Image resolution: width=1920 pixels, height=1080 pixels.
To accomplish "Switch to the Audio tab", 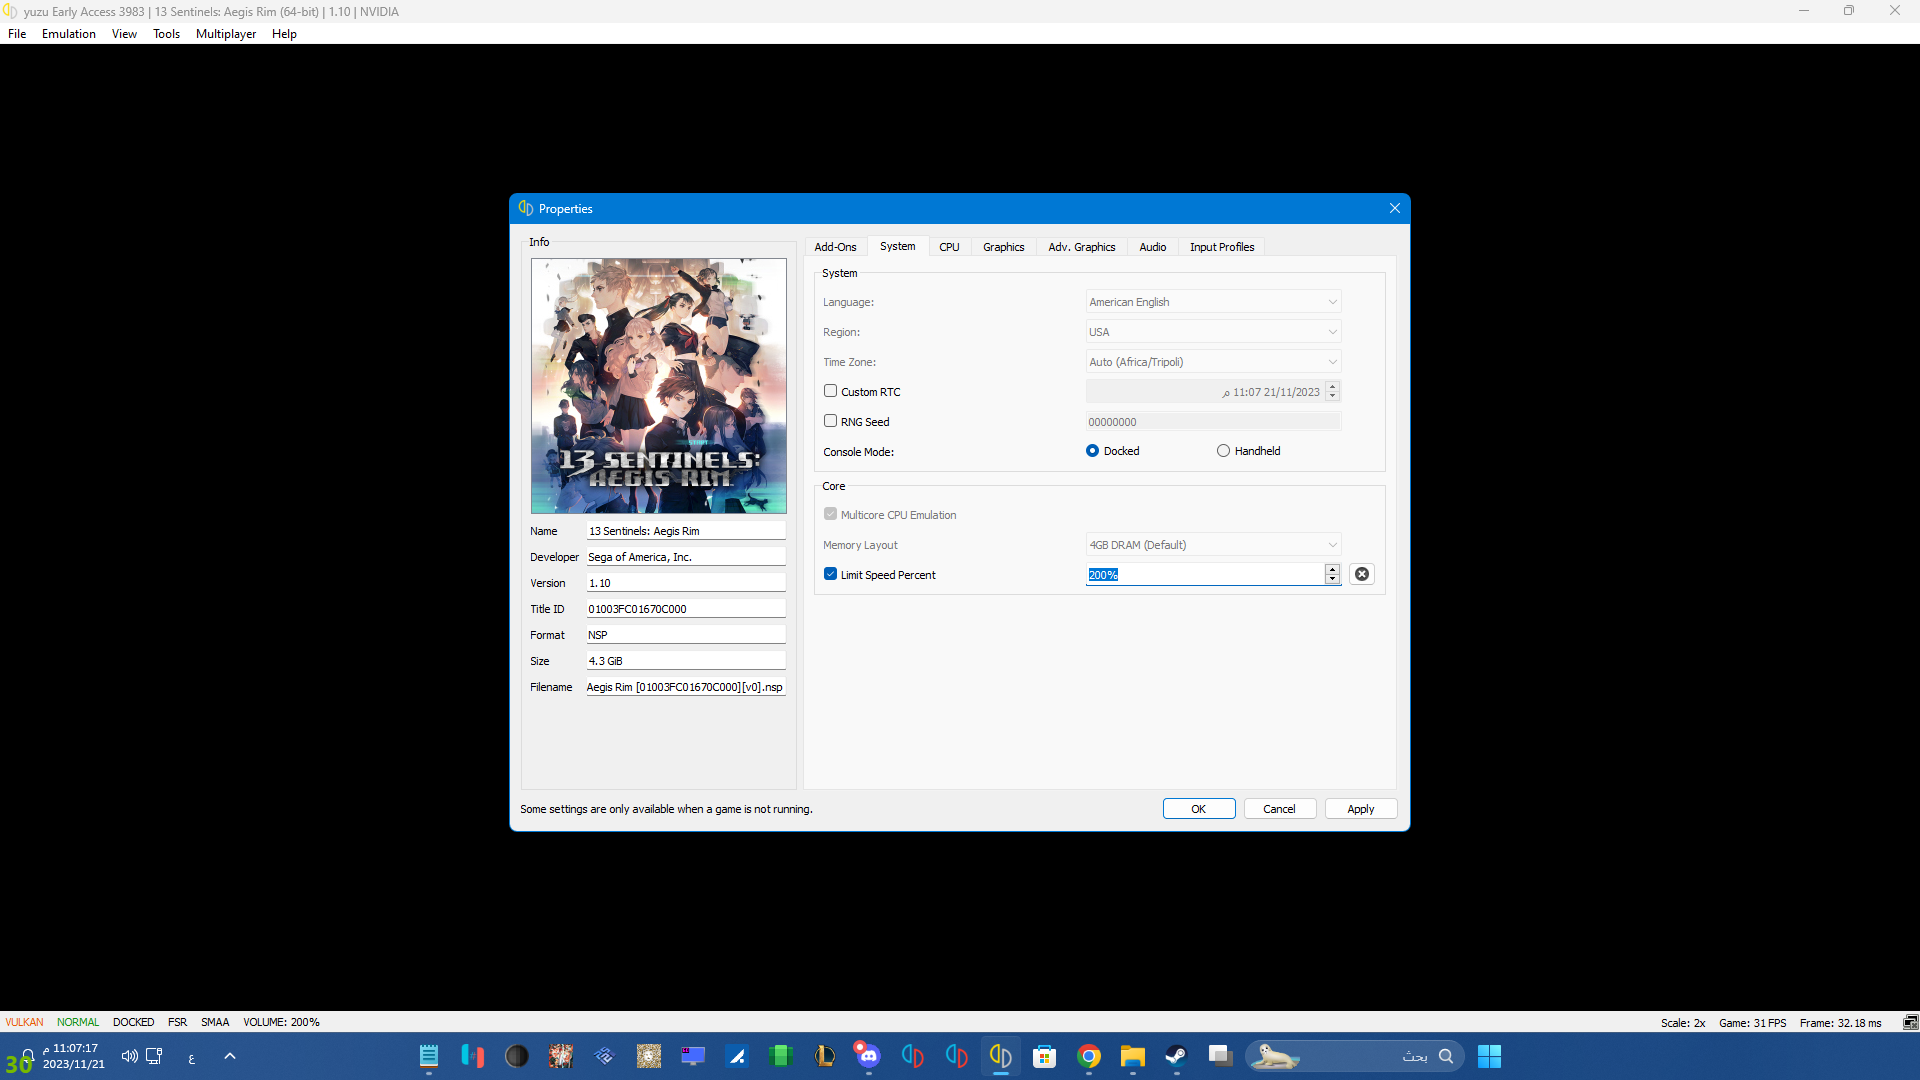I will 1152,247.
